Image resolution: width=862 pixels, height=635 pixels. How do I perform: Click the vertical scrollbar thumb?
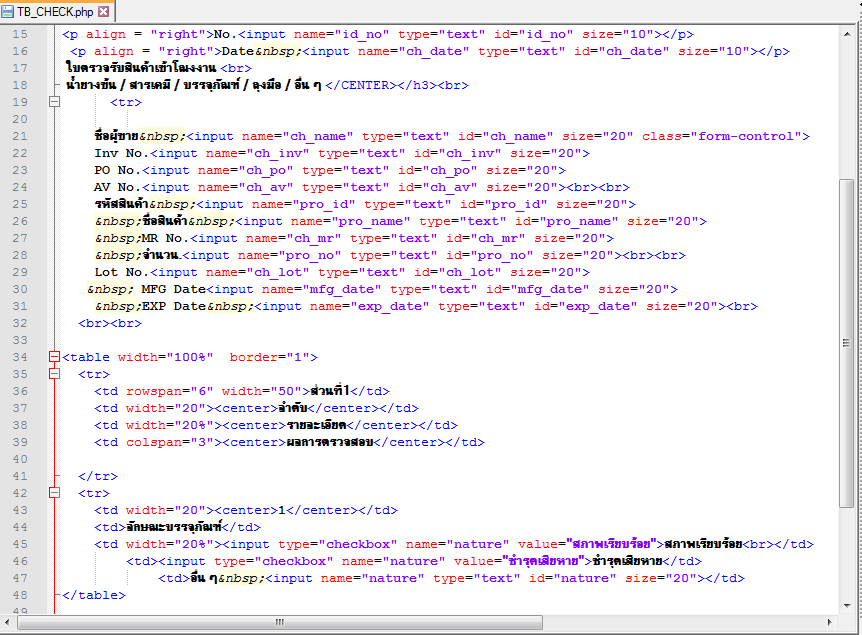click(x=847, y=343)
